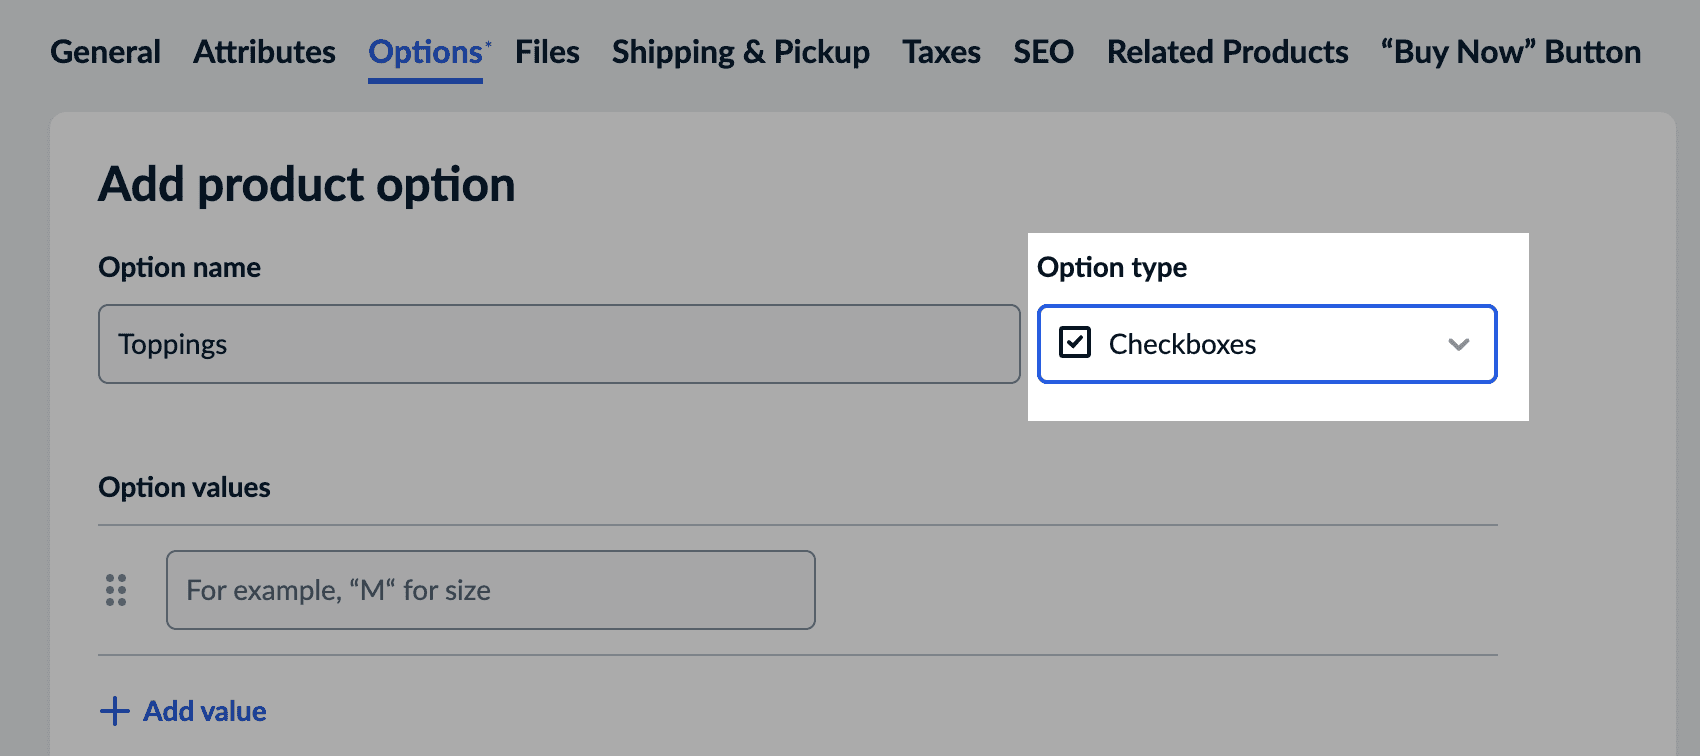View the Related Products tab
The image size is (1700, 756).
coord(1227,52)
